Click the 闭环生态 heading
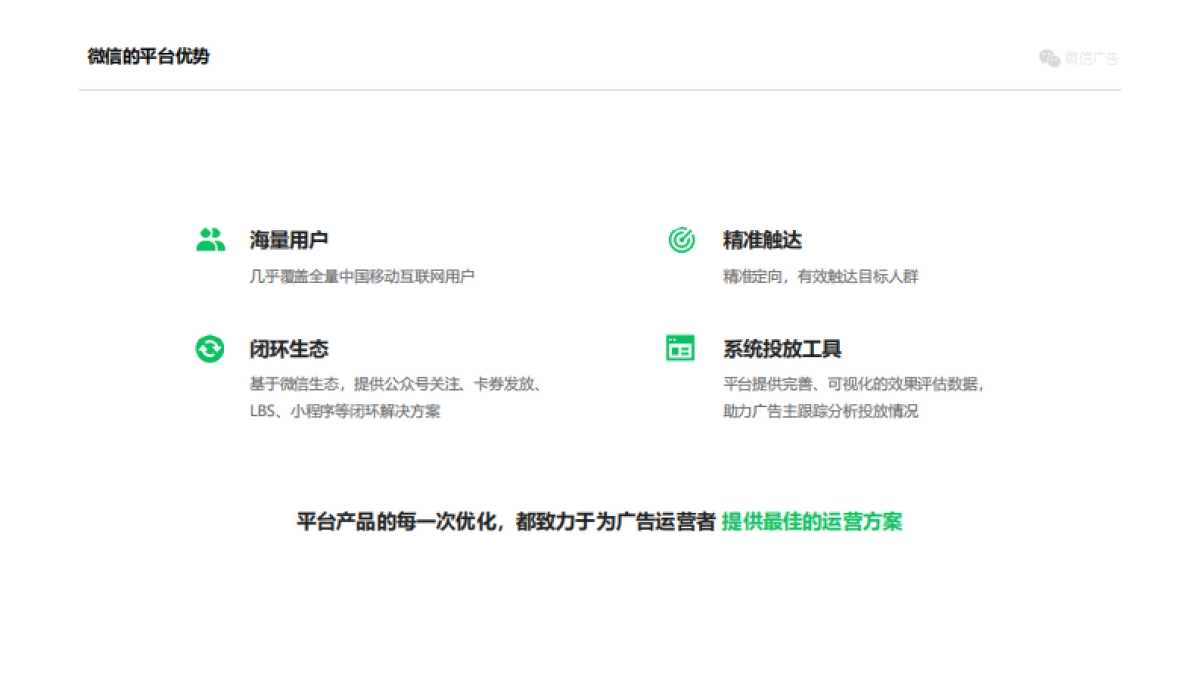This screenshot has height=675, width=1200. tap(288, 348)
